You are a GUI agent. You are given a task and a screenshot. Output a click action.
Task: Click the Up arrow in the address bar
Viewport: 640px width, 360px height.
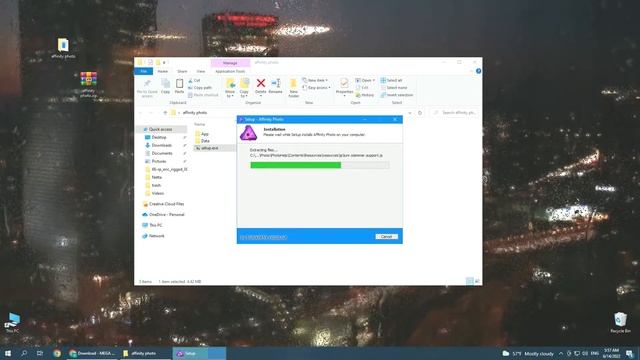(165, 113)
